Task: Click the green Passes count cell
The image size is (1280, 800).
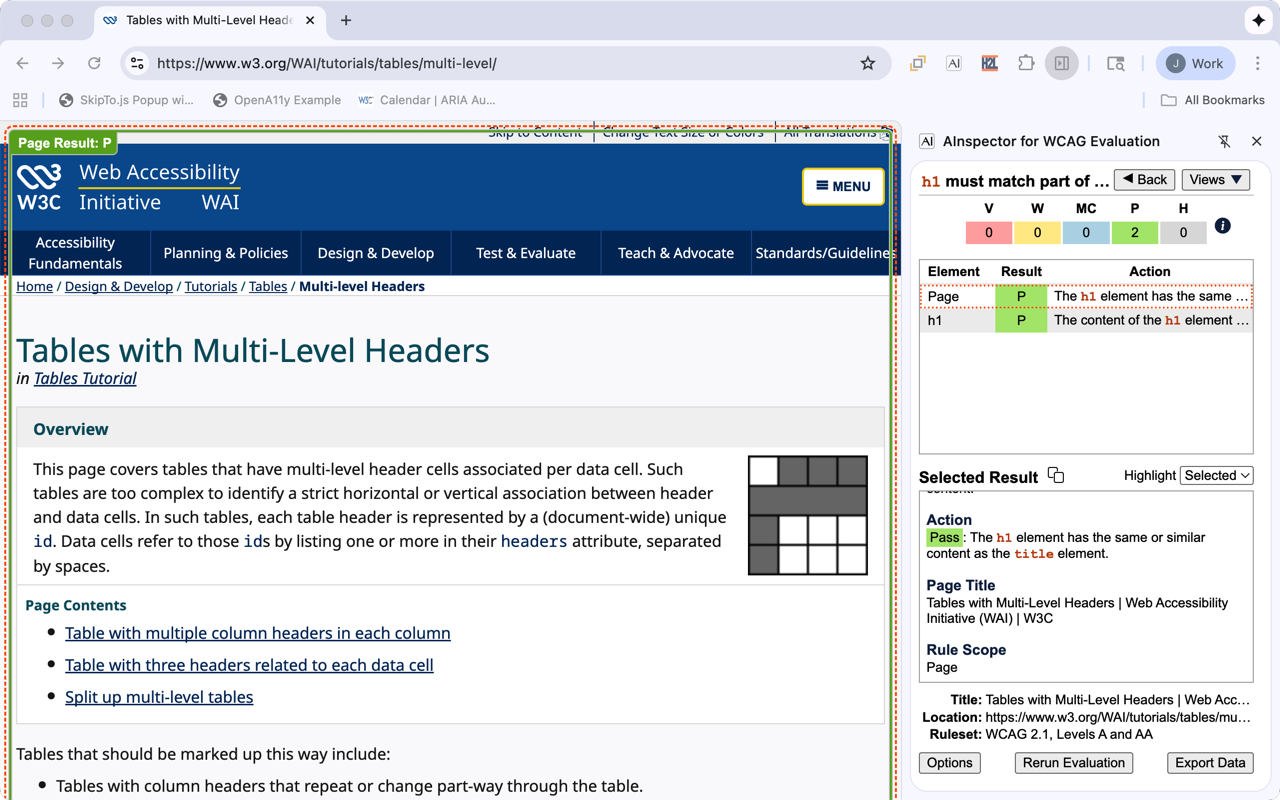Action: point(1134,232)
